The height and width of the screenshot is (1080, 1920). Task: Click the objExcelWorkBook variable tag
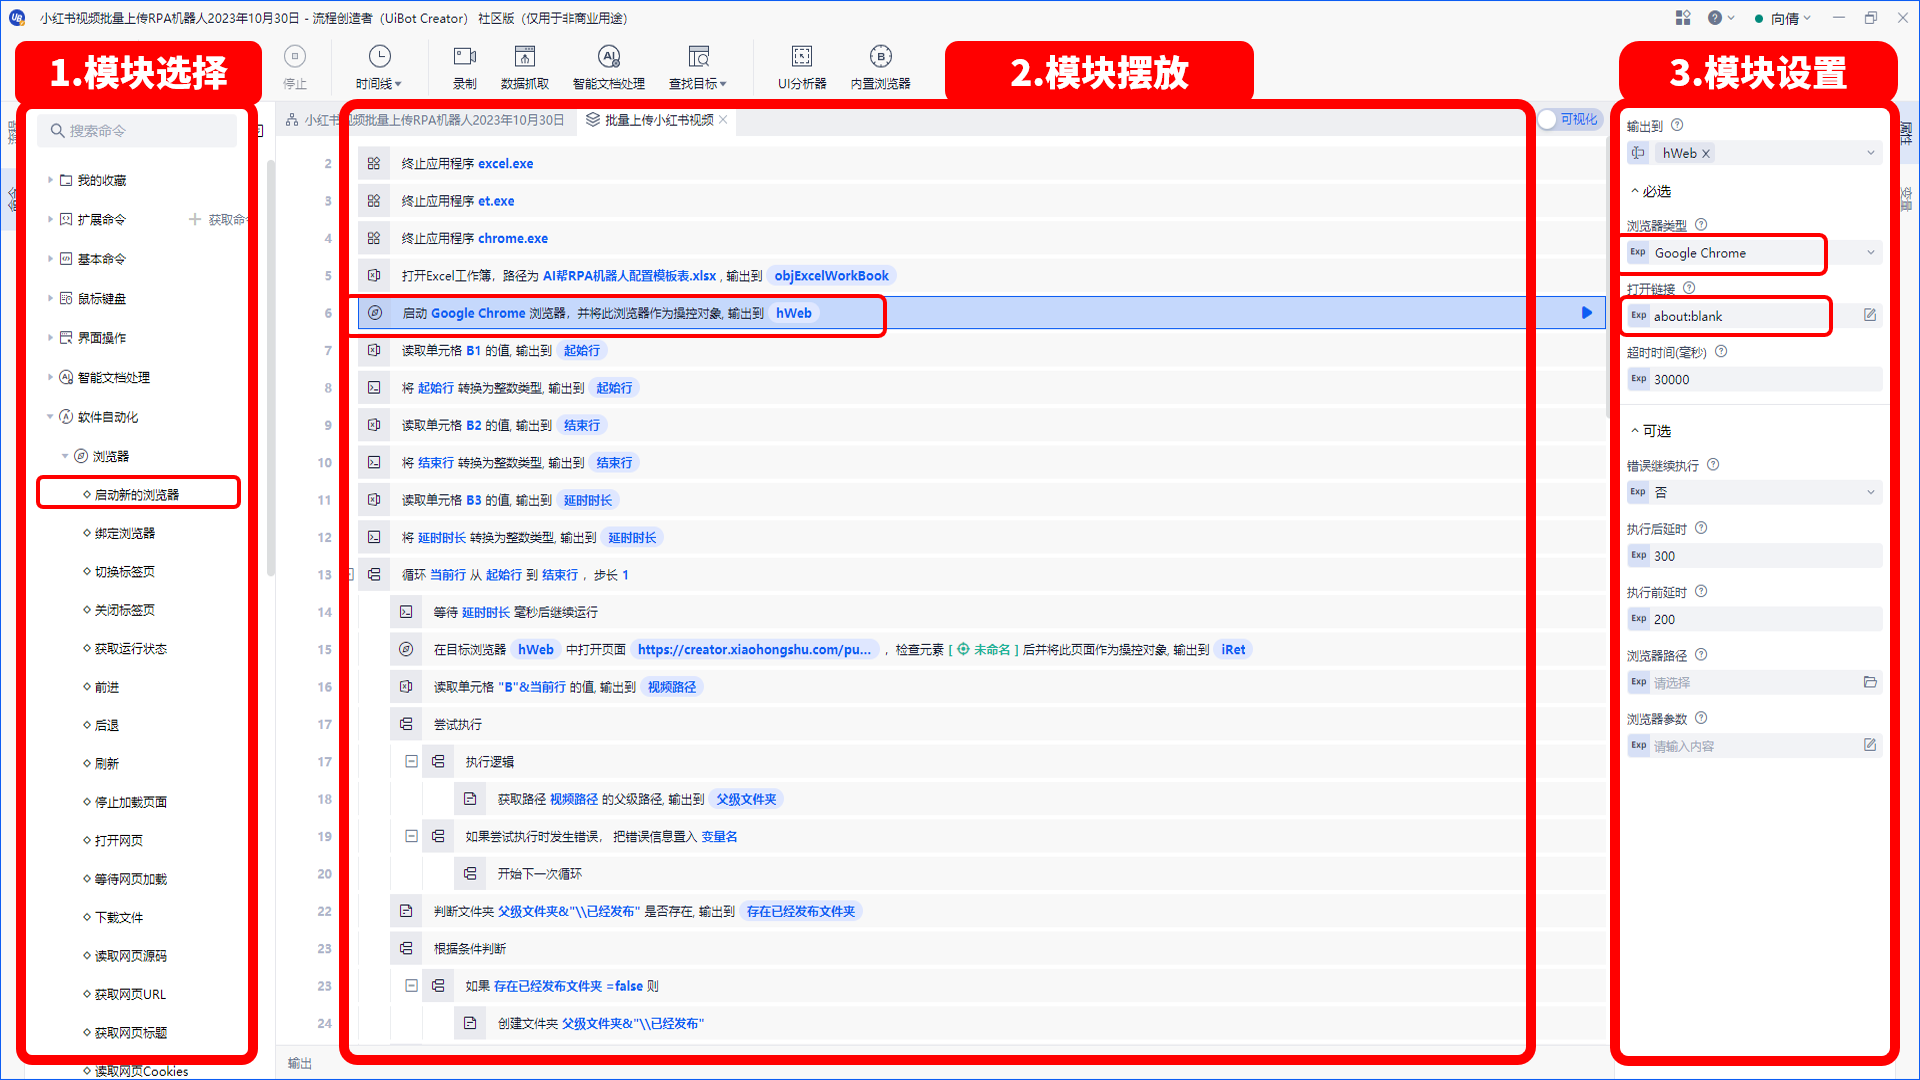pos(831,276)
